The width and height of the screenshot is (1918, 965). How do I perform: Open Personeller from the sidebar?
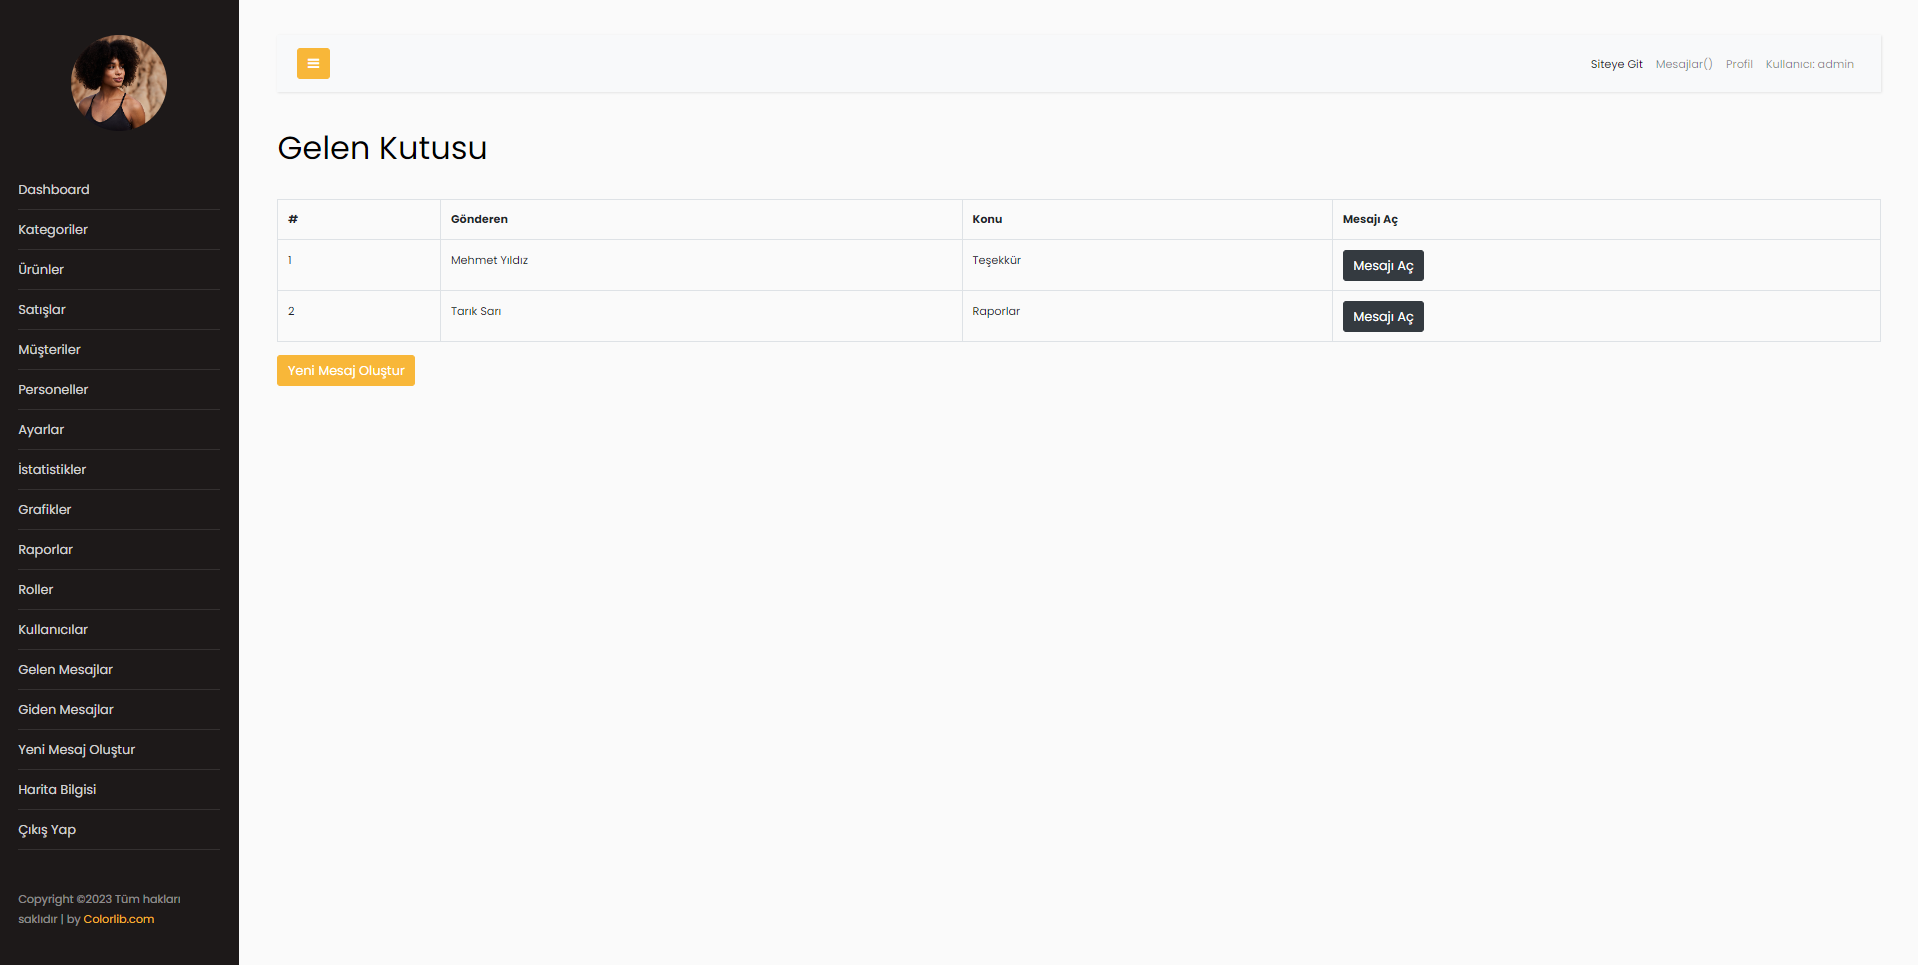tap(53, 389)
